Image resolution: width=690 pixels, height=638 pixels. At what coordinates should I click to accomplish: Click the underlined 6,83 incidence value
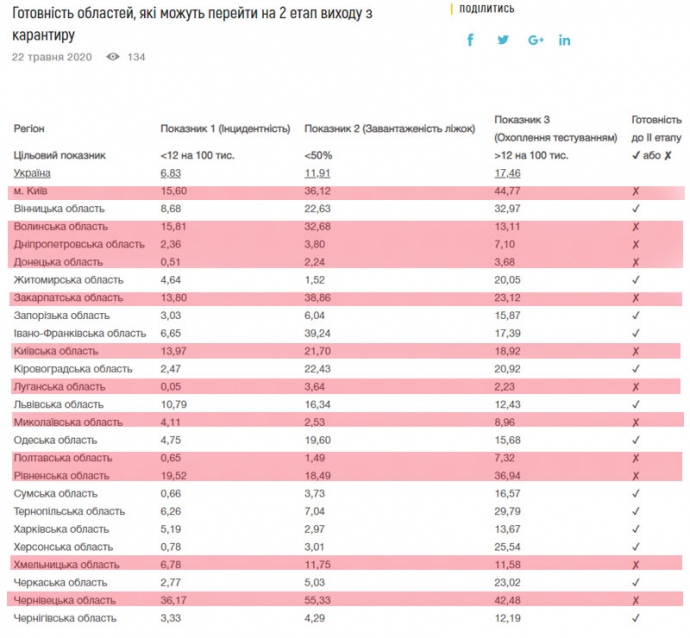[x=171, y=173]
